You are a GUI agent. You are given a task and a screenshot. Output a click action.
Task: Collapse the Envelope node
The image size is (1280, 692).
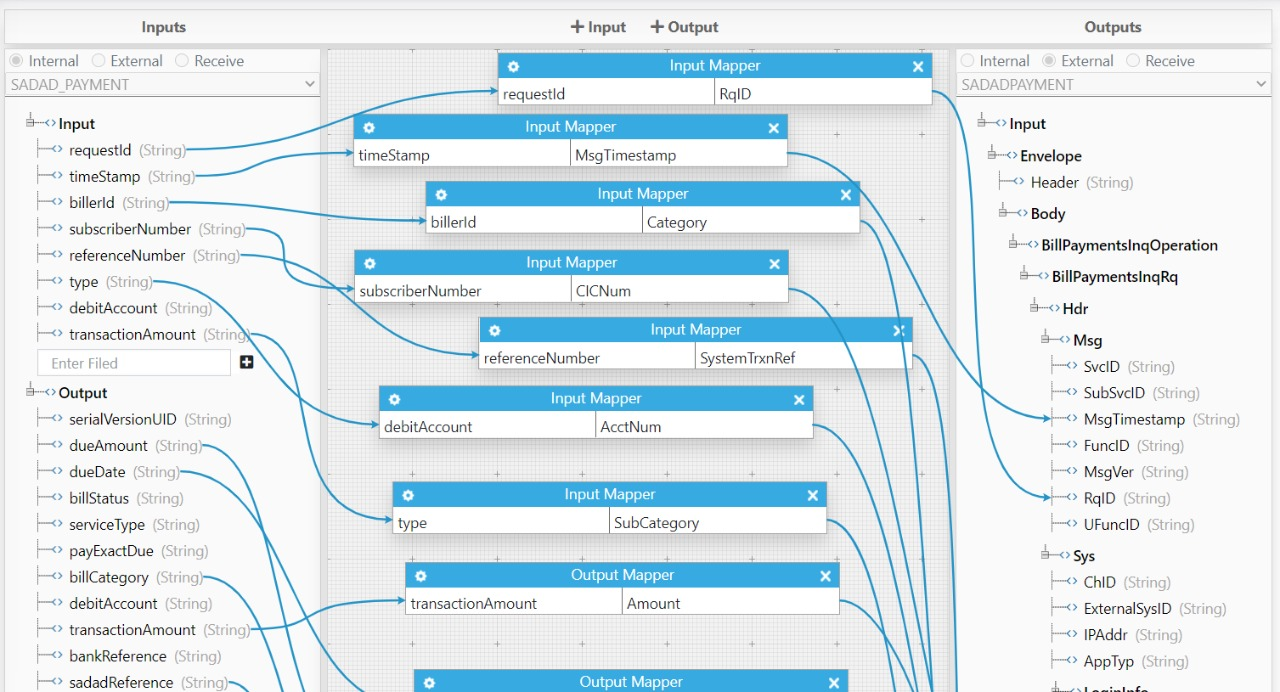click(x=992, y=155)
